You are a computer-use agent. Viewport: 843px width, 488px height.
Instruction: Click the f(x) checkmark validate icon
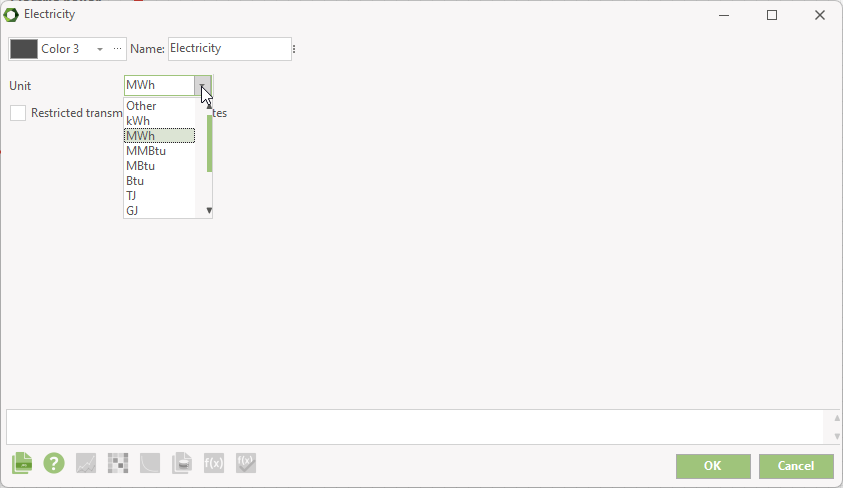pyautogui.click(x=246, y=463)
